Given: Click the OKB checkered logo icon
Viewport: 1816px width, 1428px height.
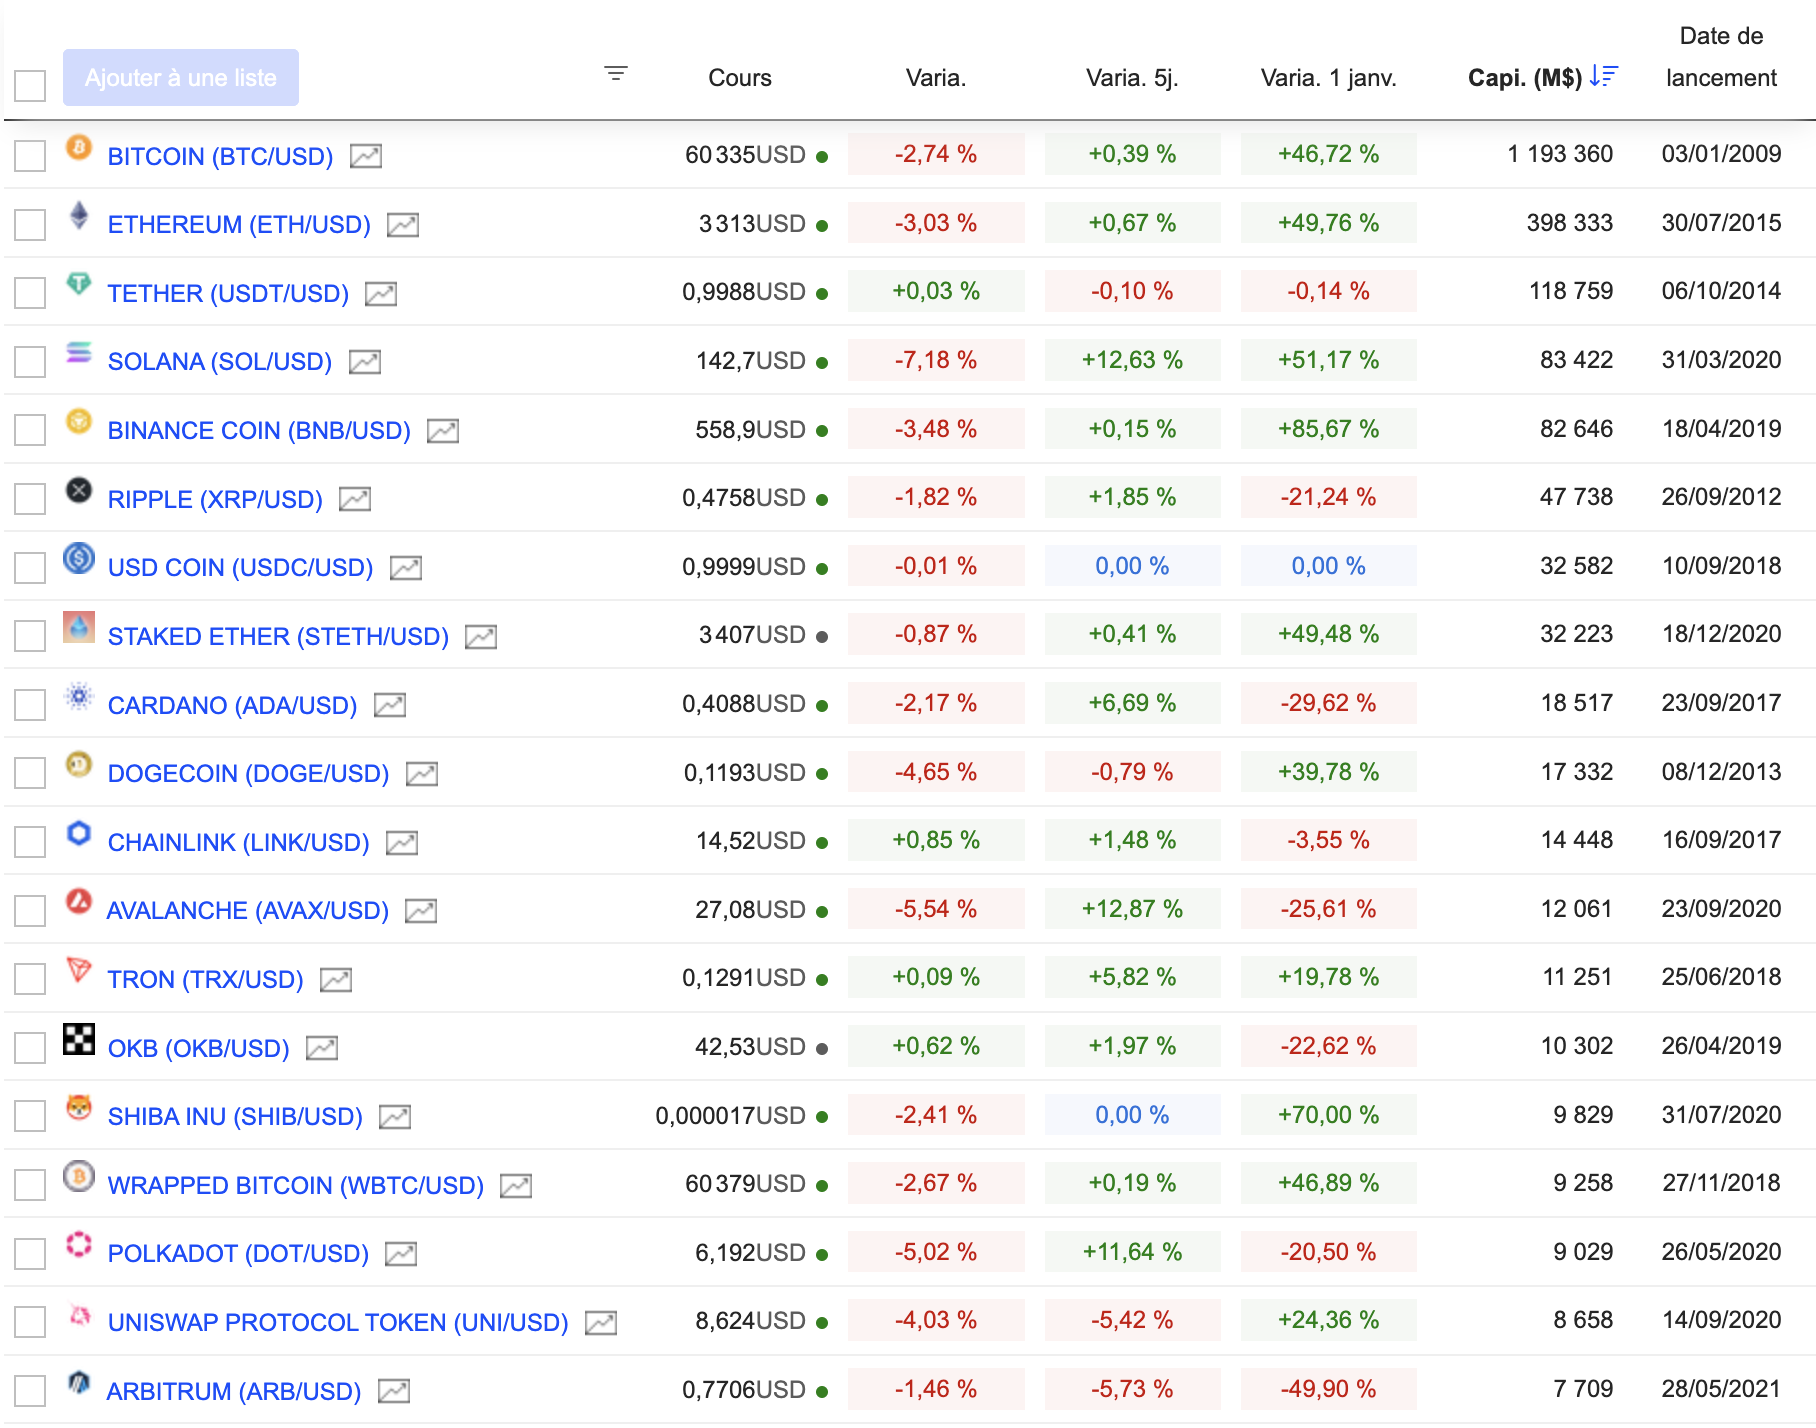Looking at the screenshot, I should point(79,1039).
